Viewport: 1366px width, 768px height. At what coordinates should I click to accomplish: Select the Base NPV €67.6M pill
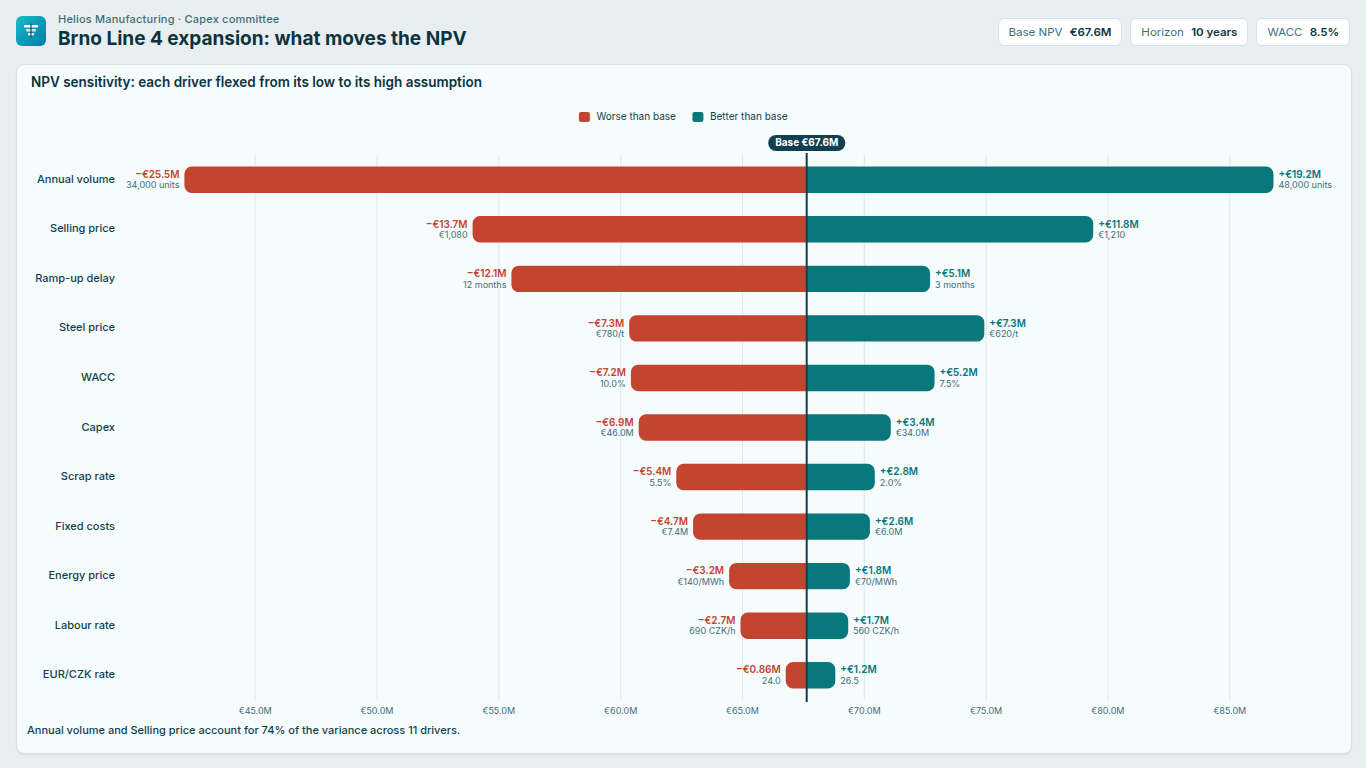1060,32
